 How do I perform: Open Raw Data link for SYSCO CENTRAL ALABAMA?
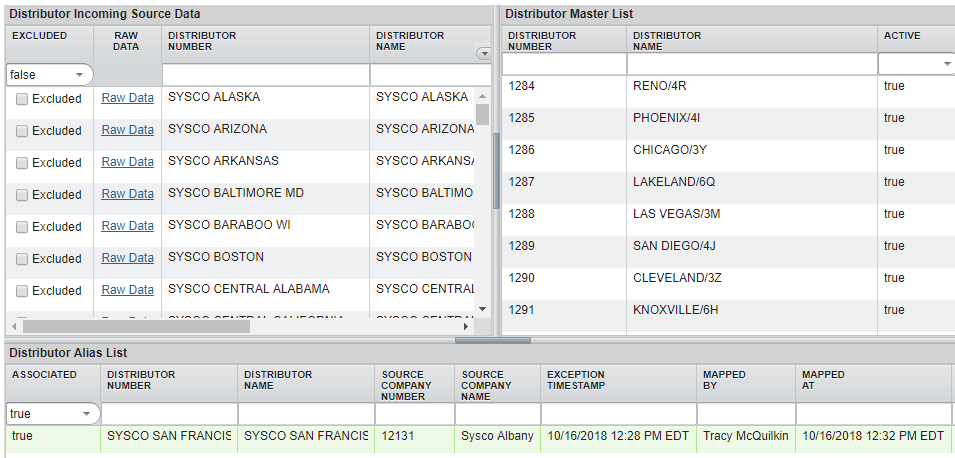pos(128,290)
